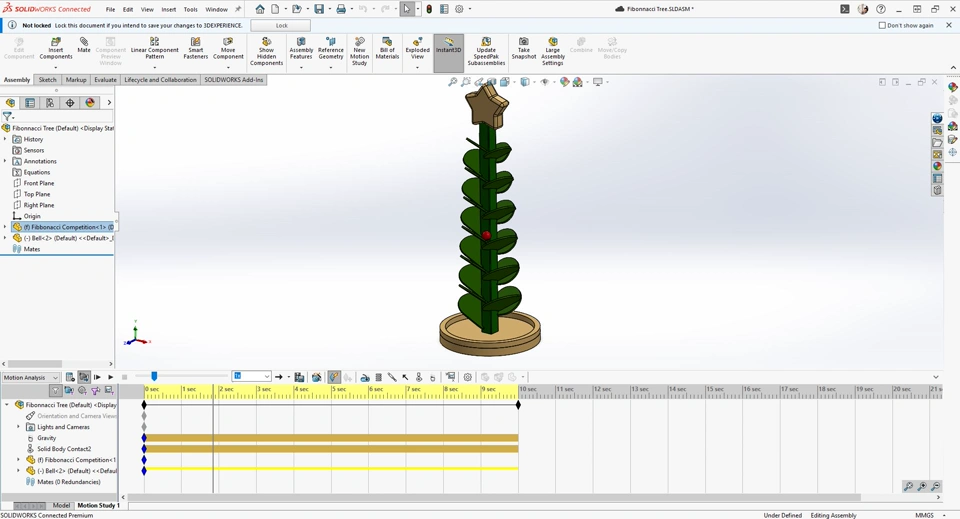Click the playback position slider handle
Image resolution: width=960 pixels, height=519 pixels.
[x=154, y=376]
